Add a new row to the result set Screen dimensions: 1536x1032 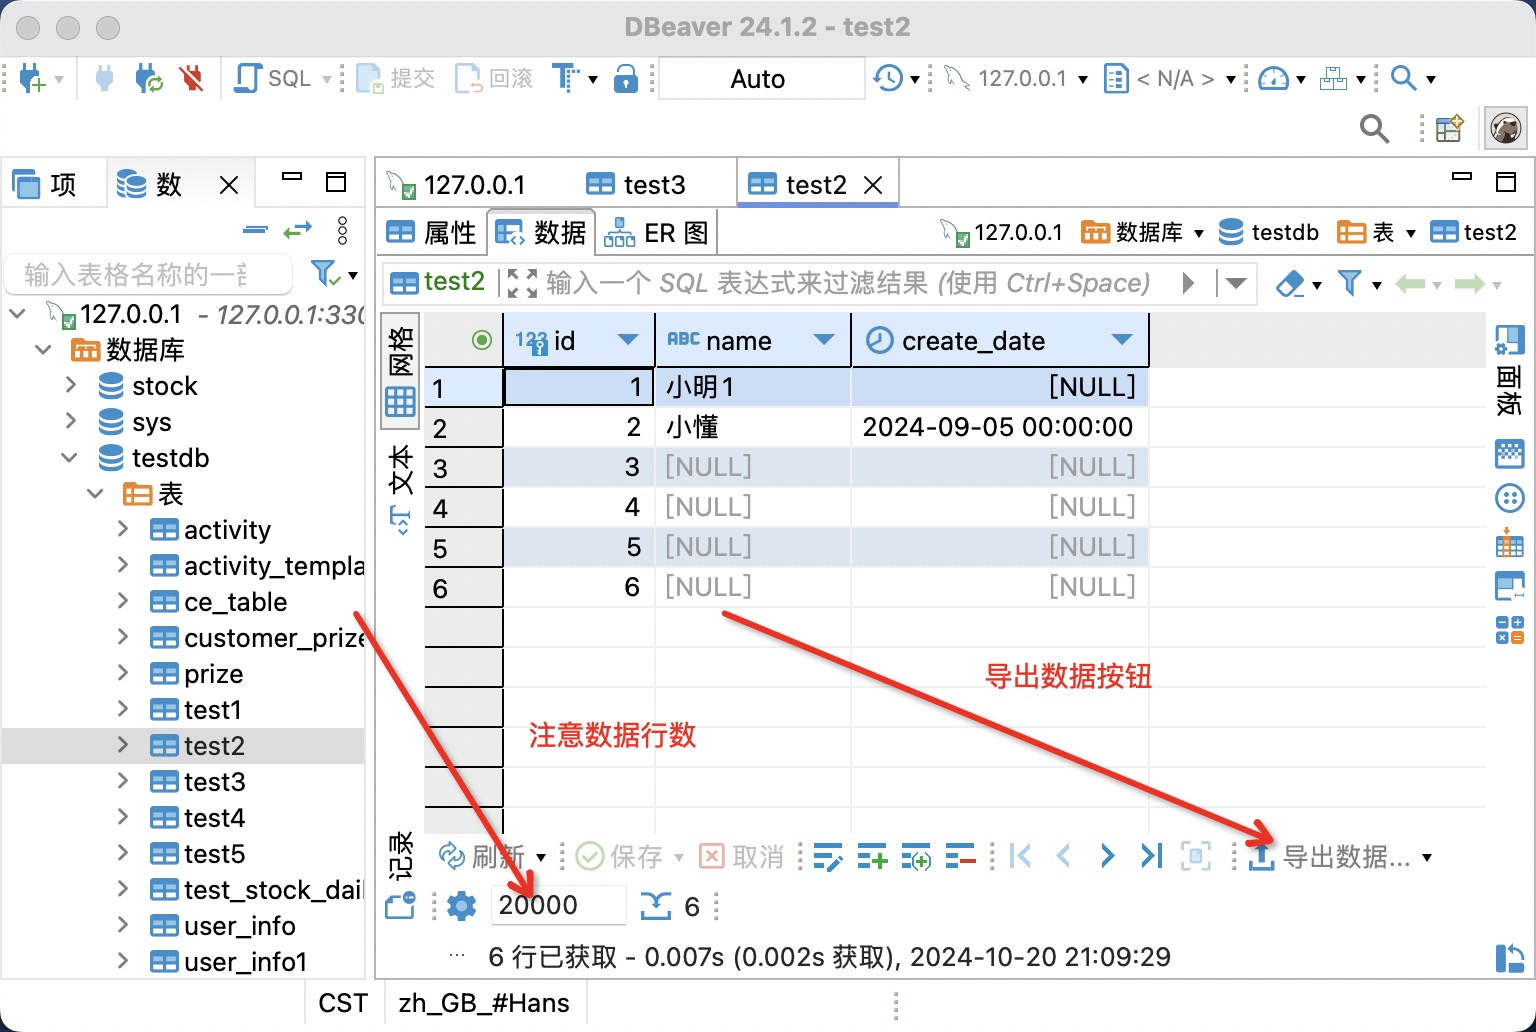pos(871,856)
